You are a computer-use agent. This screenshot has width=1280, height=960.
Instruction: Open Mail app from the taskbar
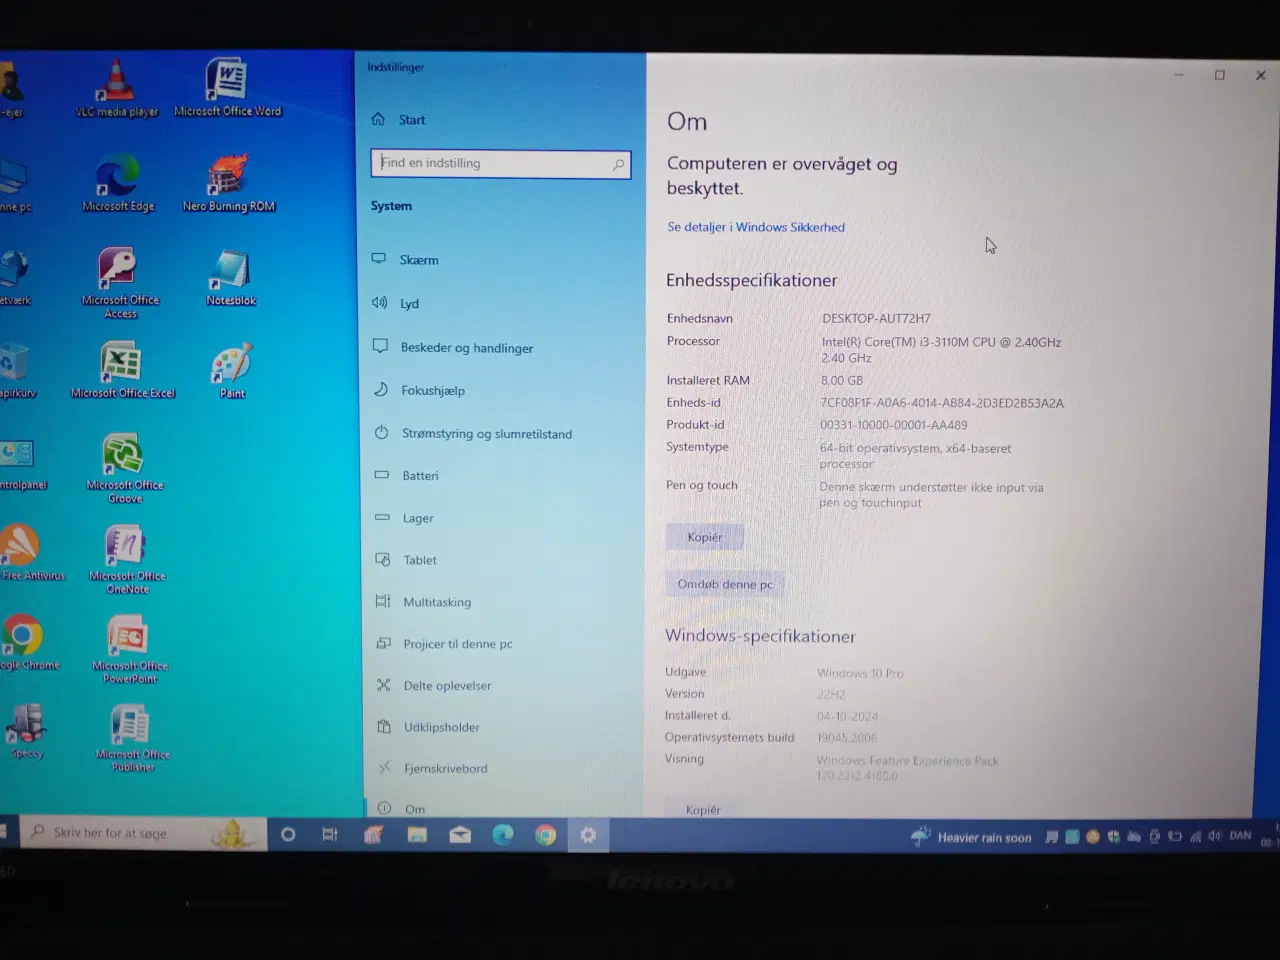pyautogui.click(x=460, y=835)
